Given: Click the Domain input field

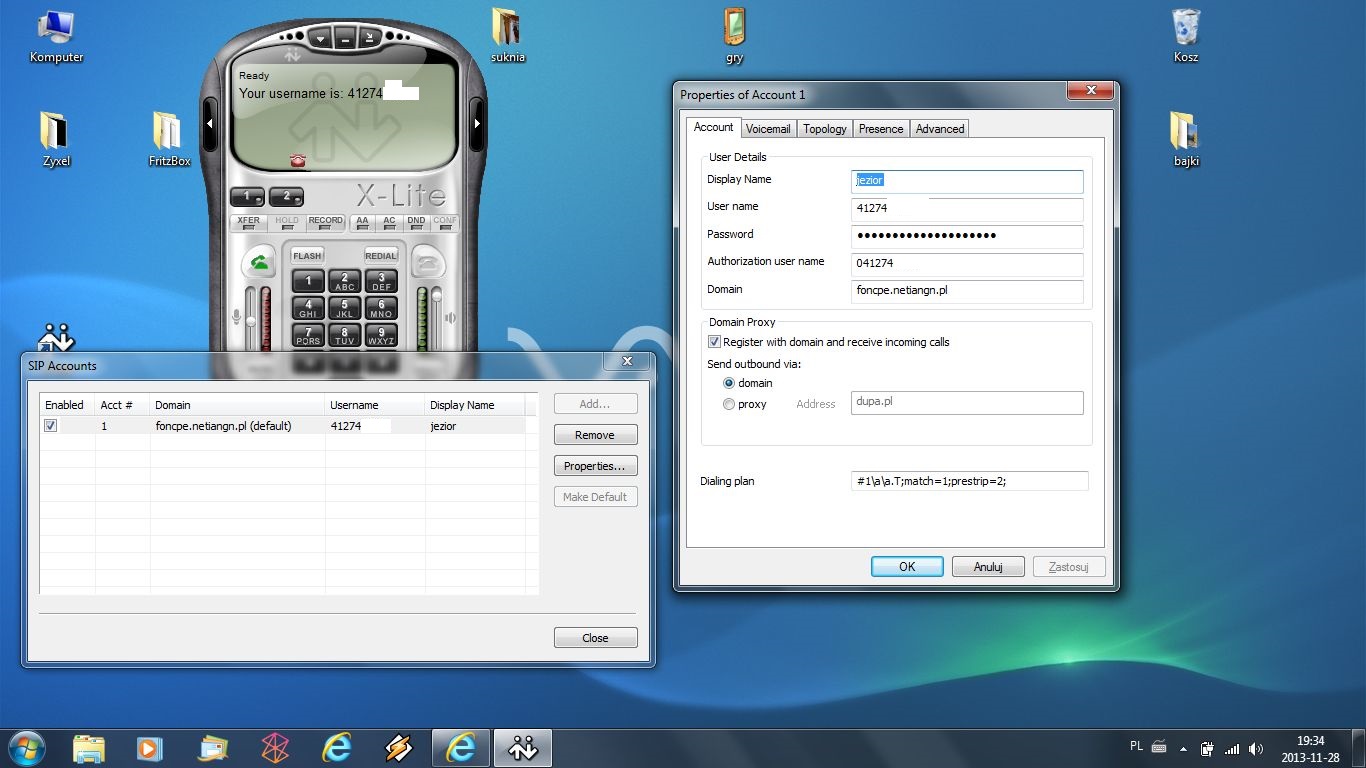Looking at the screenshot, I should (x=967, y=291).
